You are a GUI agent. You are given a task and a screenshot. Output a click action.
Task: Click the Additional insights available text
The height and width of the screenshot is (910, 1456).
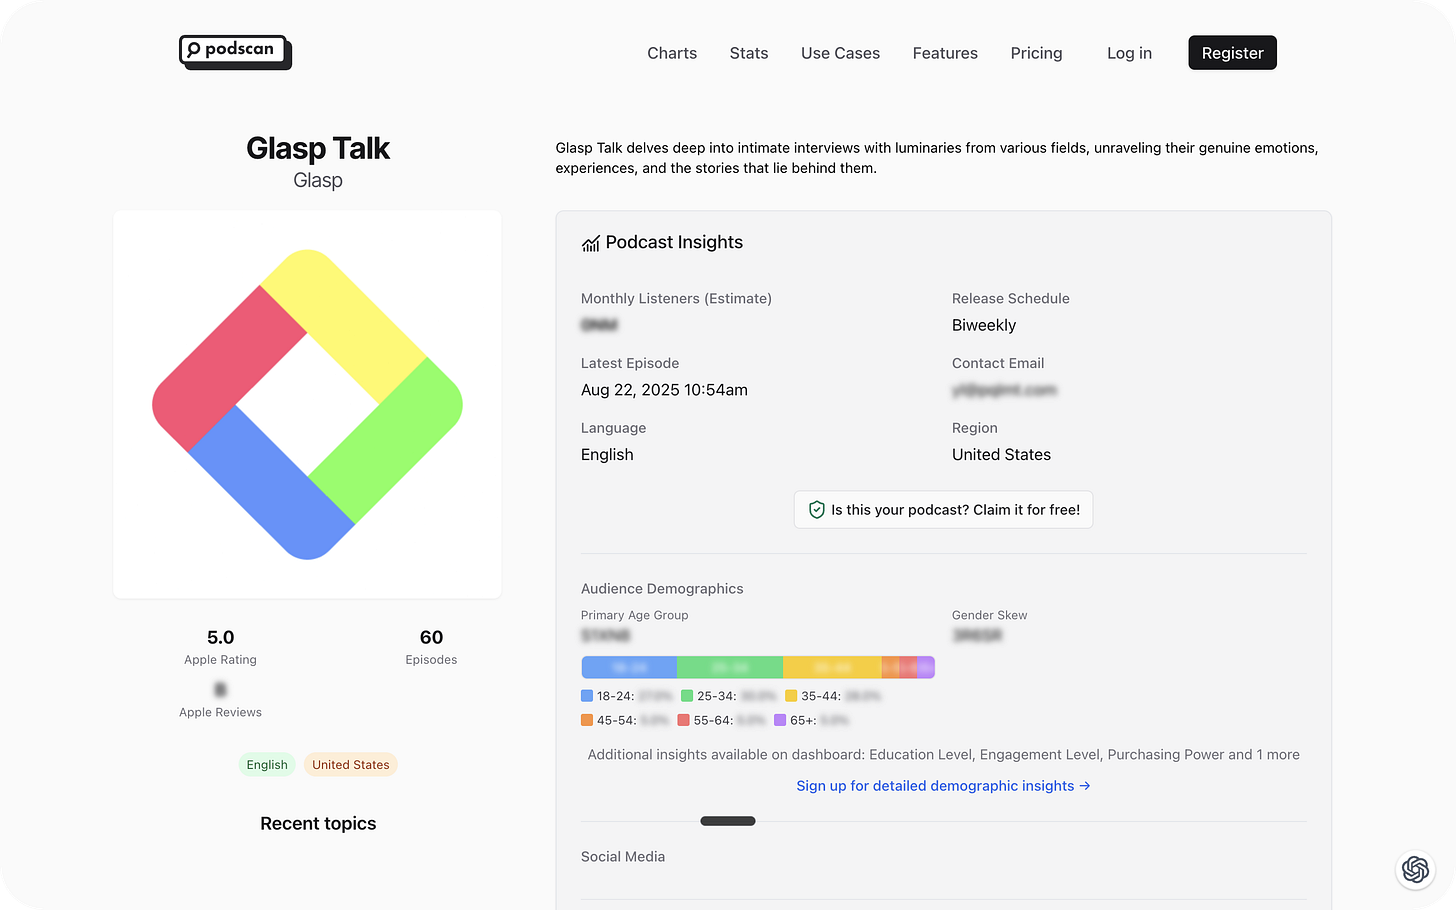pyautogui.click(x=943, y=755)
